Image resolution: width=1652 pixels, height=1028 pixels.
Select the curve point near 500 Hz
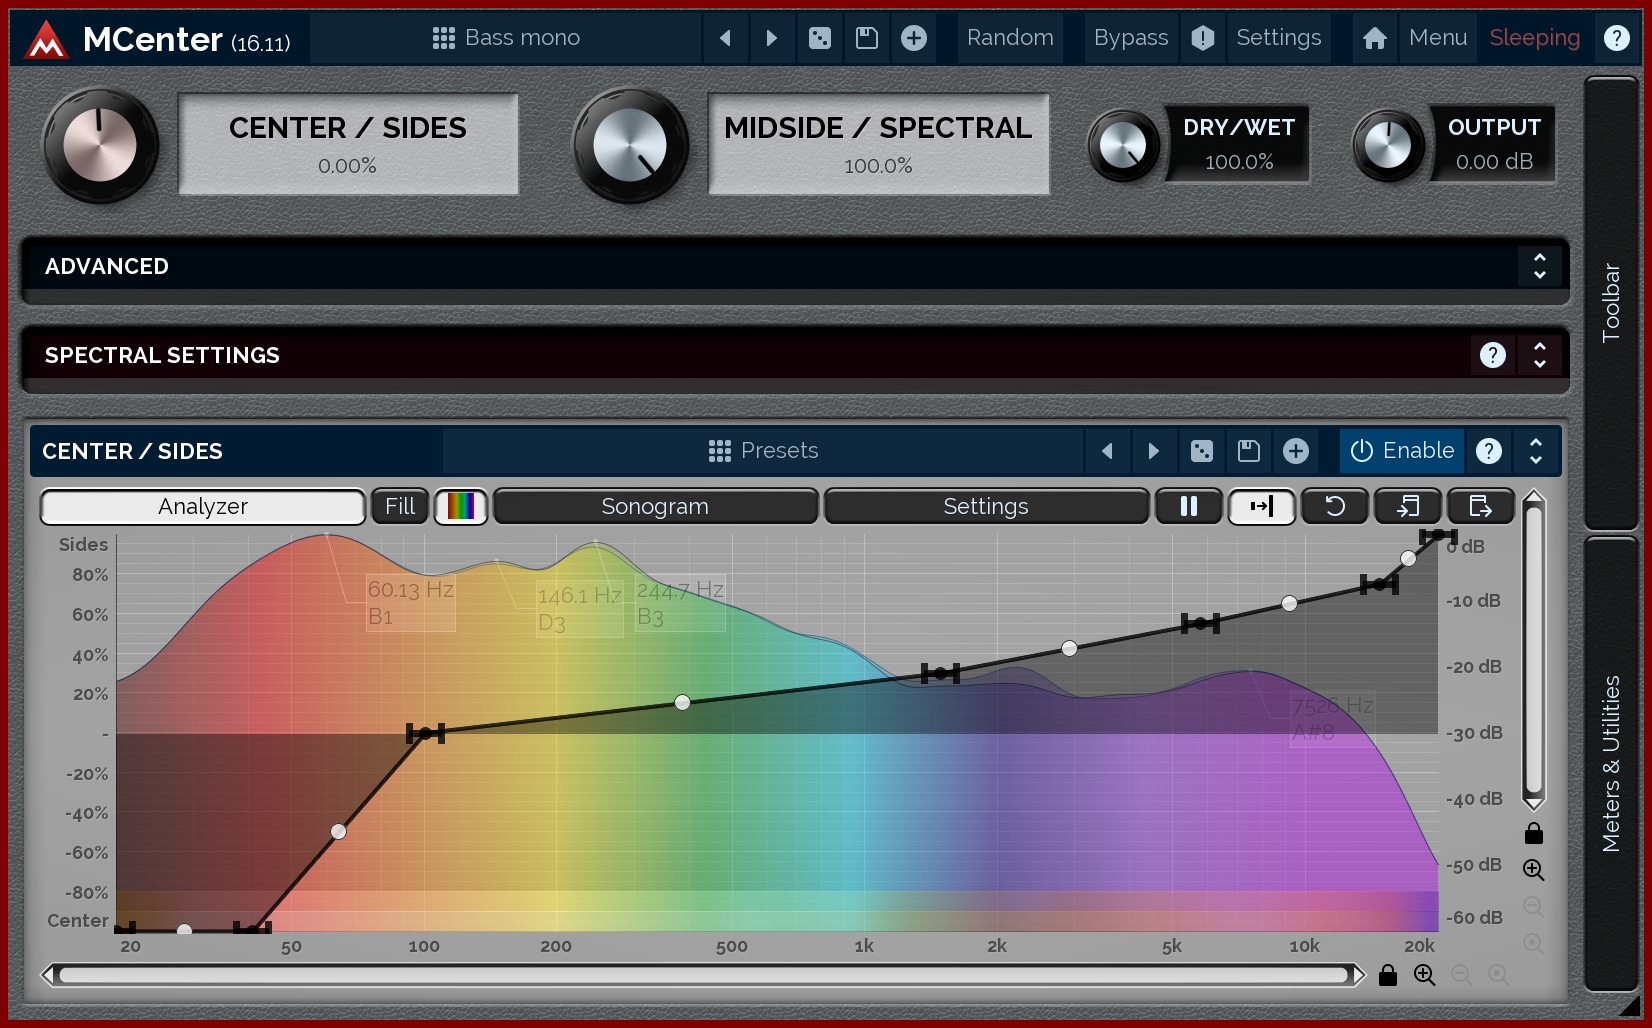(x=682, y=703)
